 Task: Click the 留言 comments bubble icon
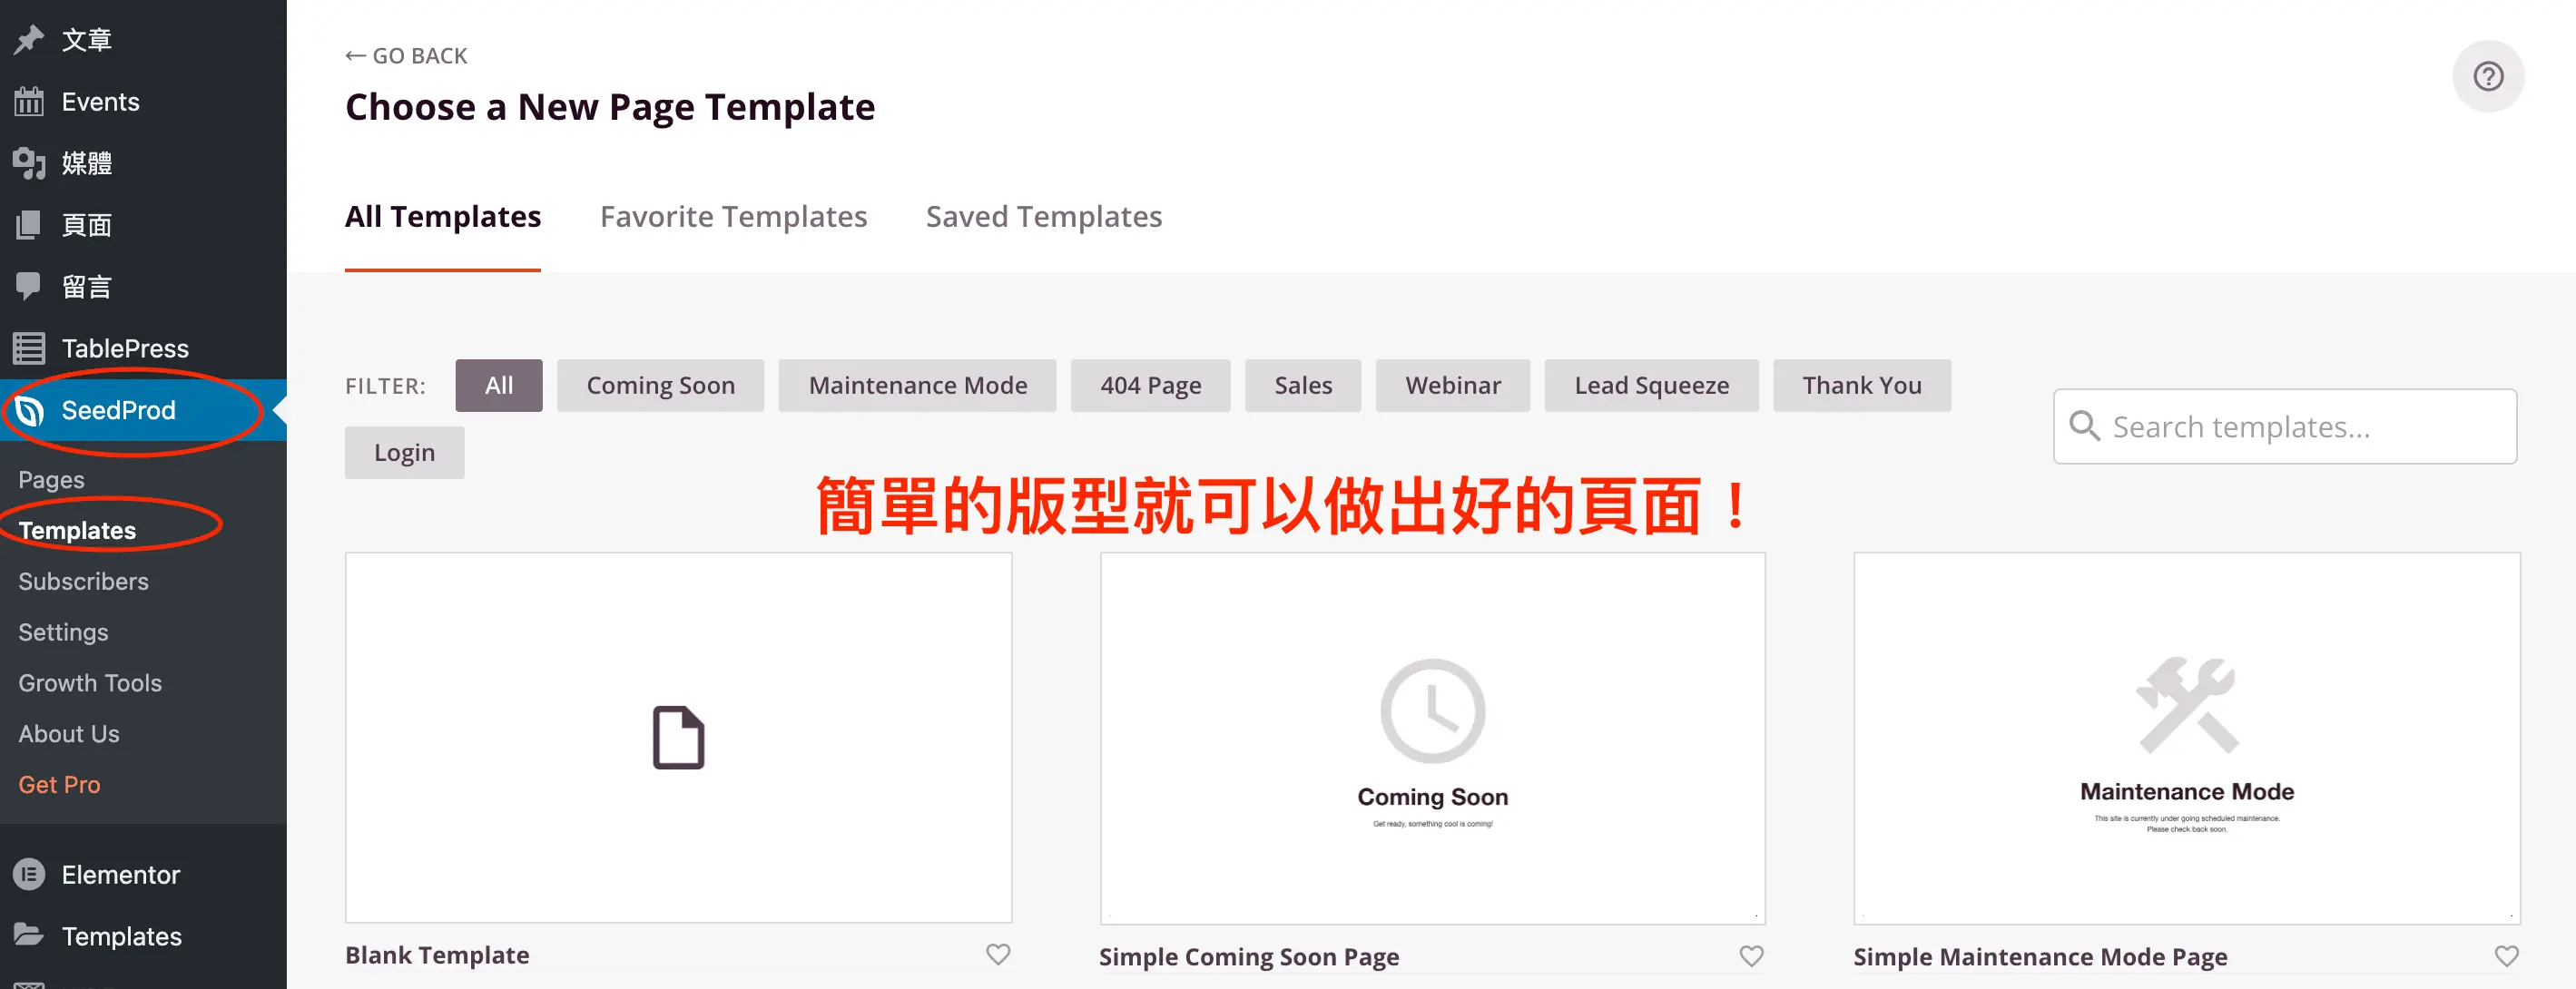pos(29,286)
